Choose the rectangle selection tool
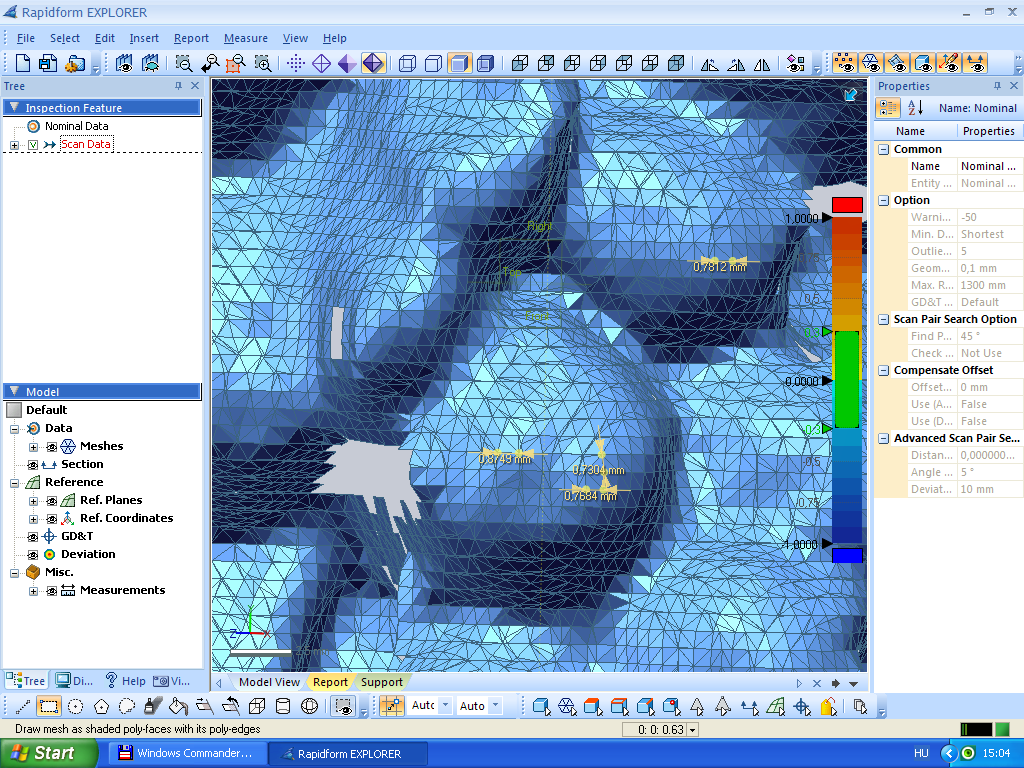Screen dimensions: 1024x768 pyautogui.click(x=49, y=706)
